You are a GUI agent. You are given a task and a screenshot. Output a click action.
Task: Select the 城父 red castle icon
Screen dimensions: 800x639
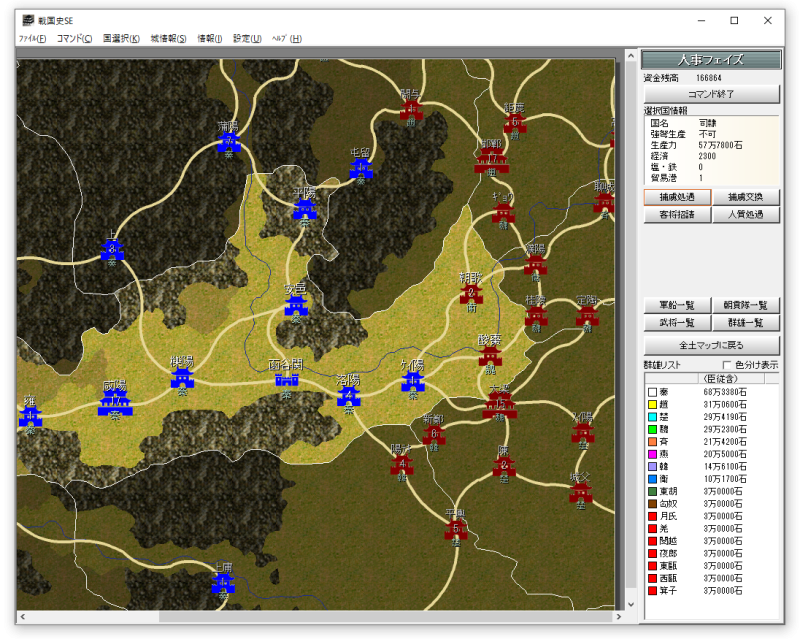click(x=581, y=492)
